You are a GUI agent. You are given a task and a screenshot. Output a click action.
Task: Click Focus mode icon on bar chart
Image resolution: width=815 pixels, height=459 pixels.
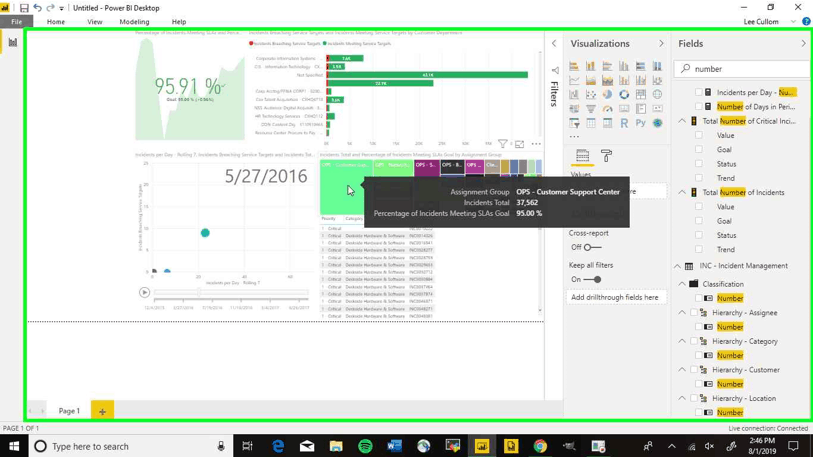[519, 144]
